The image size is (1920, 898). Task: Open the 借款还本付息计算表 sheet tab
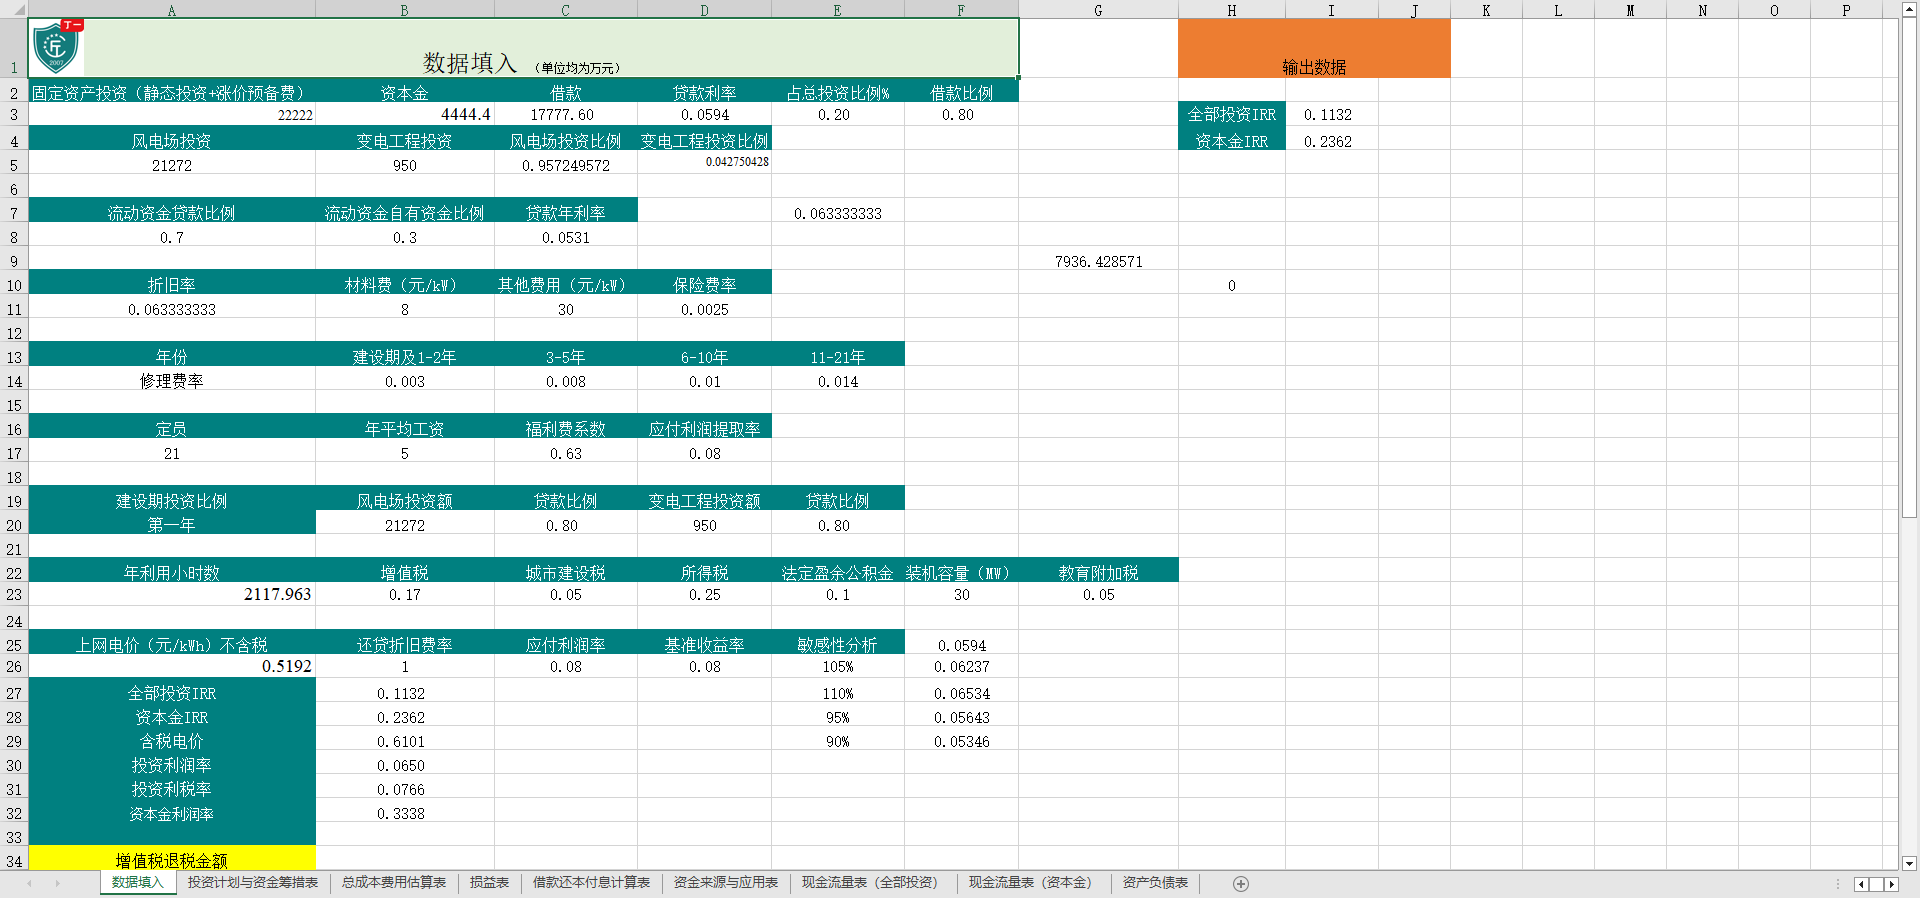[x=591, y=882]
